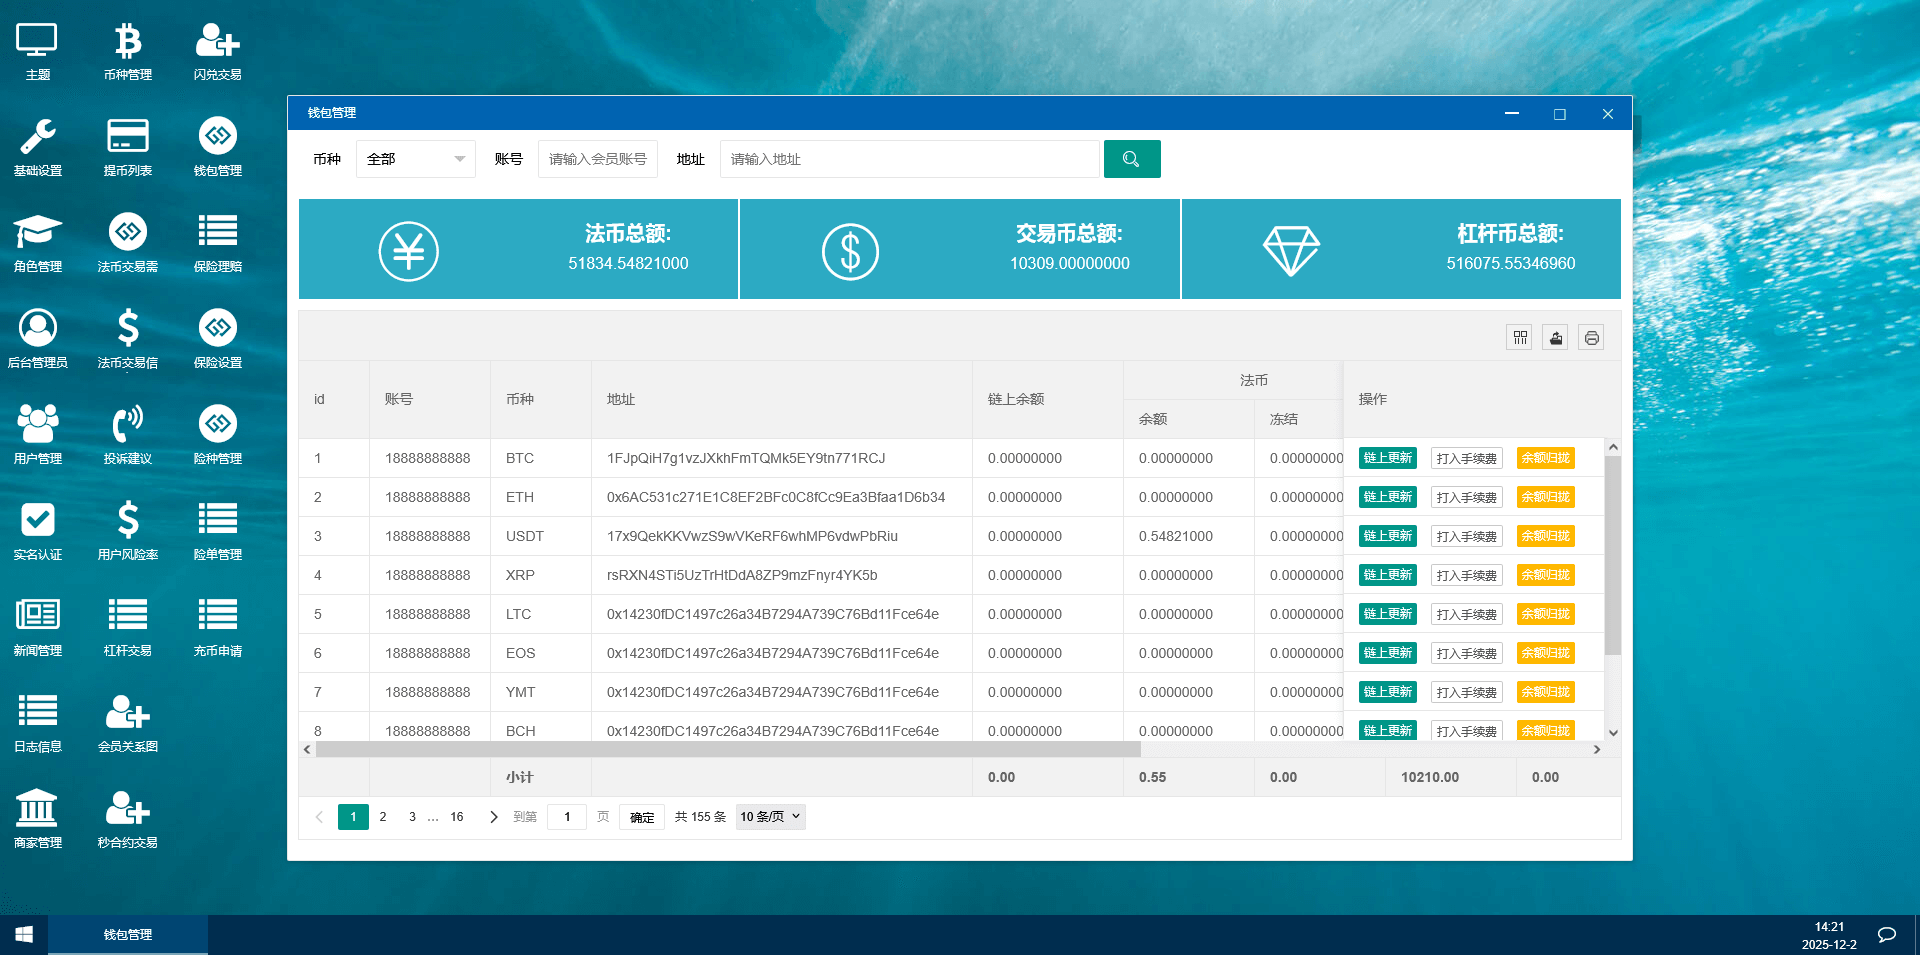The image size is (1920, 955).
Task: Click the table scroll down arrow
Action: tap(1612, 733)
